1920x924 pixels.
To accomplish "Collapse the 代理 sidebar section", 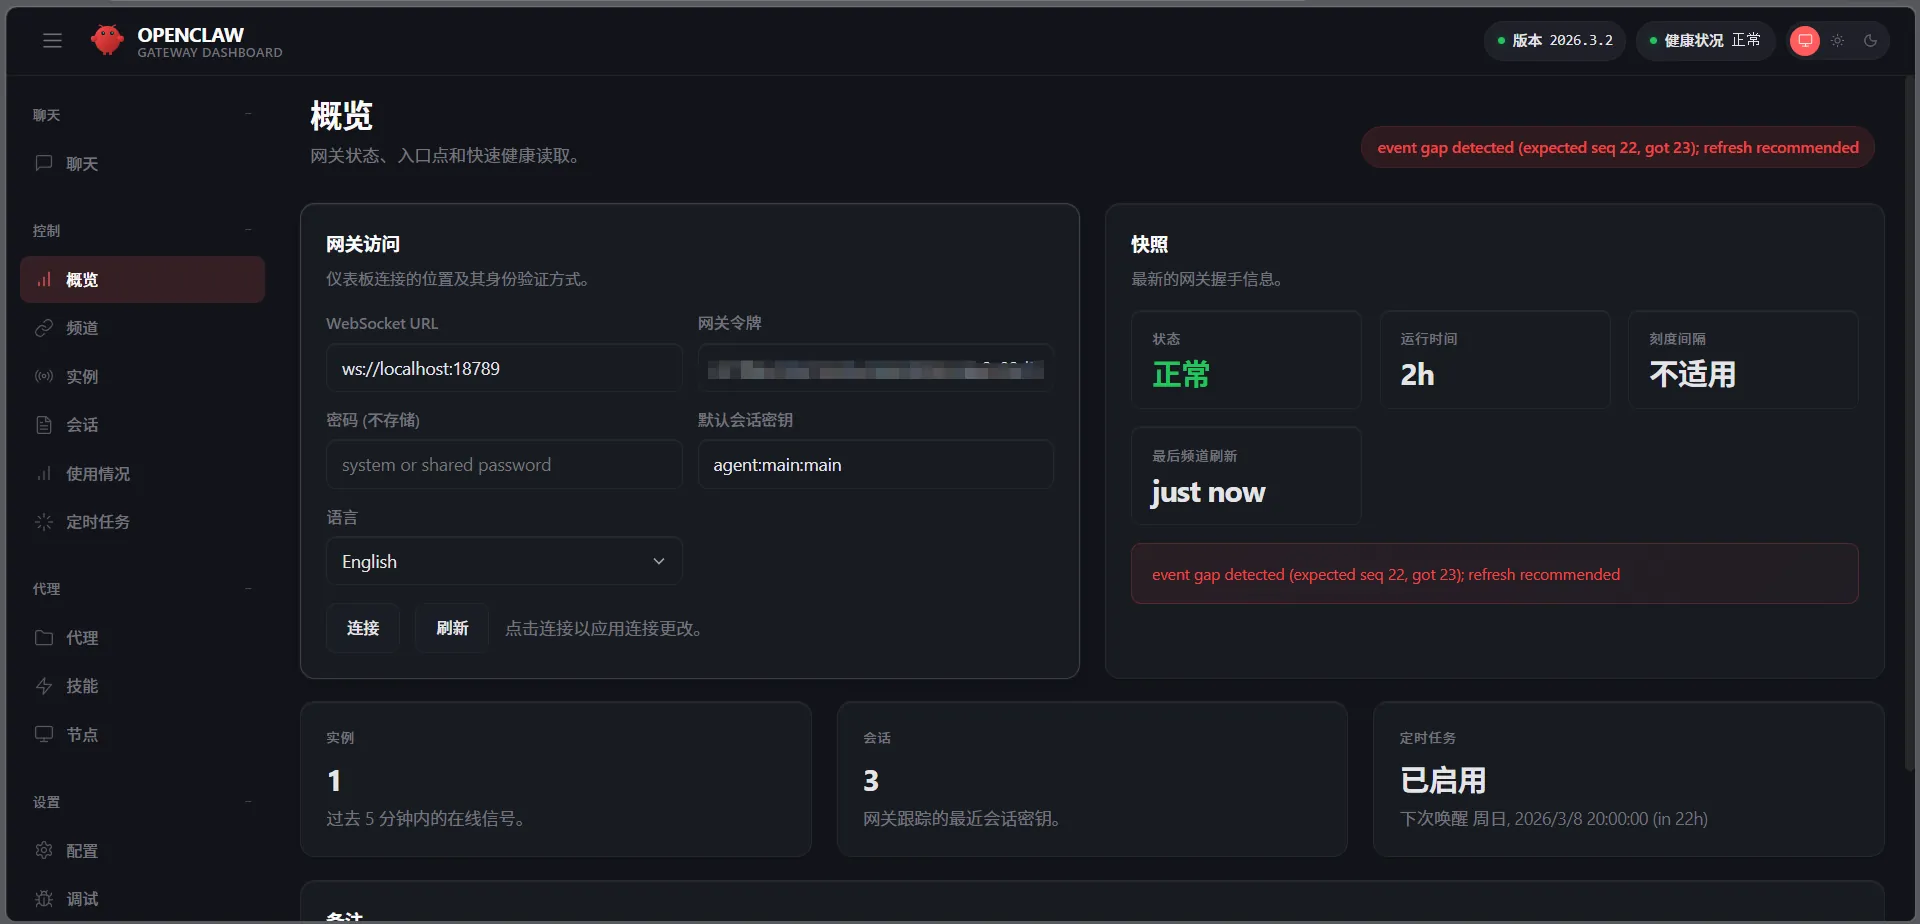I will [x=248, y=589].
